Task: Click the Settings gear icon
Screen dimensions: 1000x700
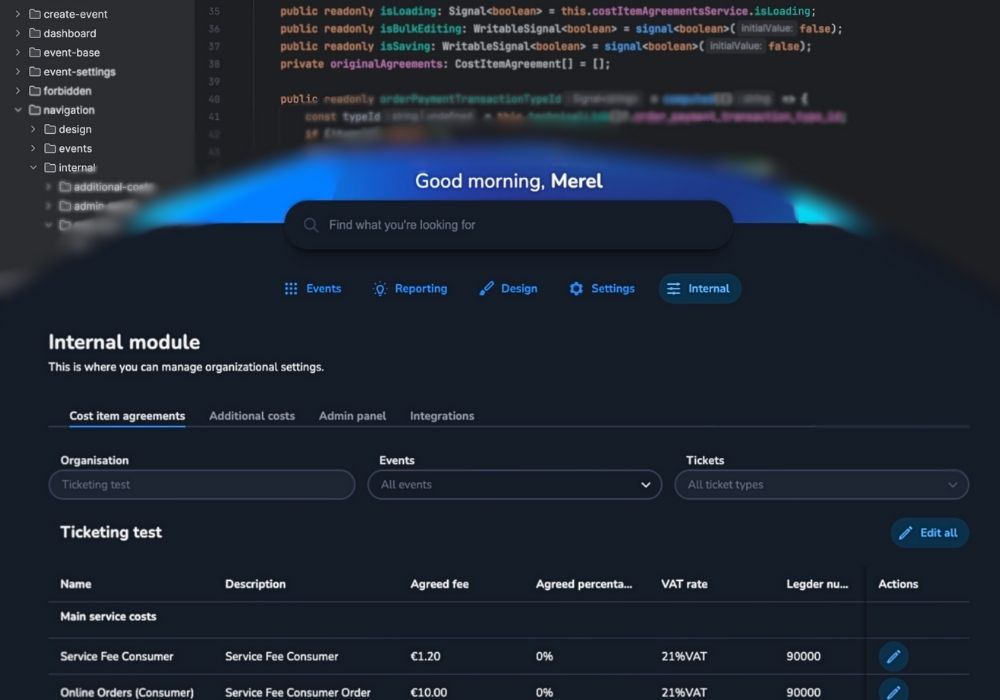Action: click(x=576, y=289)
